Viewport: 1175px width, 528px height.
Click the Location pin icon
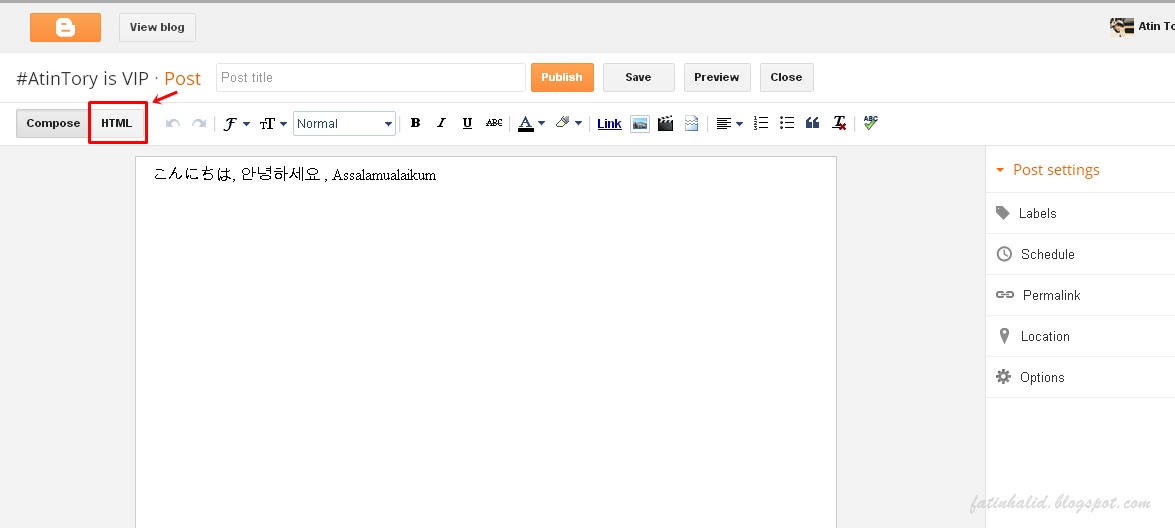[x=1004, y=336]
